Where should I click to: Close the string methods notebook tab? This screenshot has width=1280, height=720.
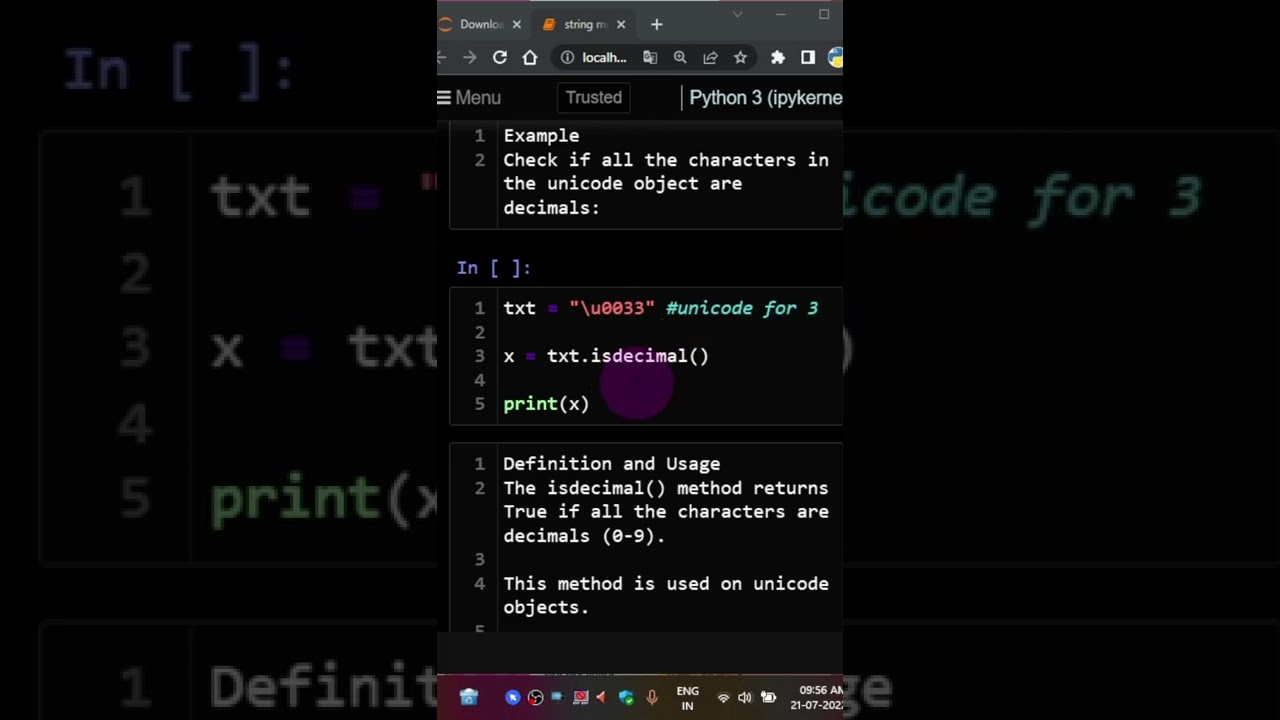click(x=621, y=24)
